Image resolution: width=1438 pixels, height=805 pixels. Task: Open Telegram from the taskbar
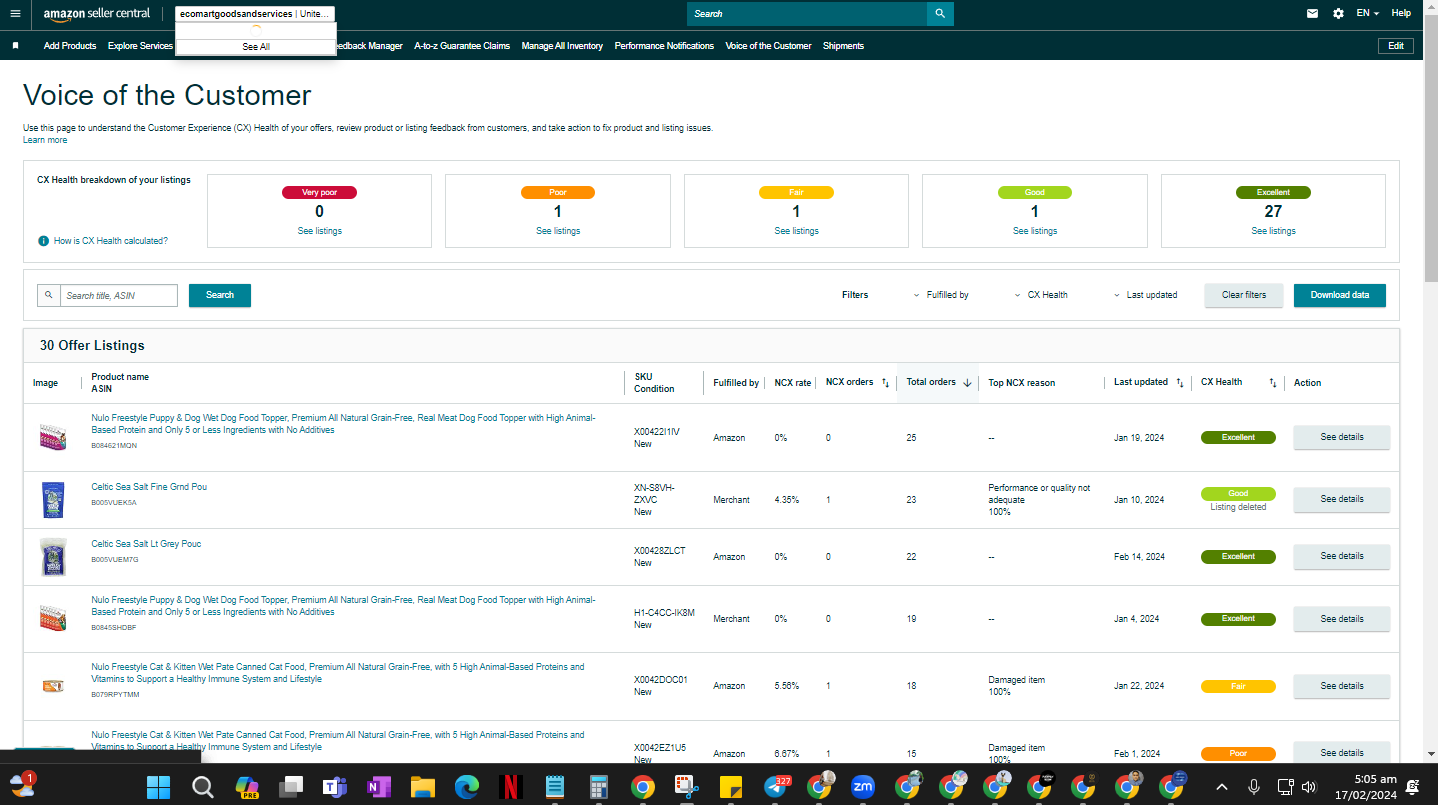(775, 787)
